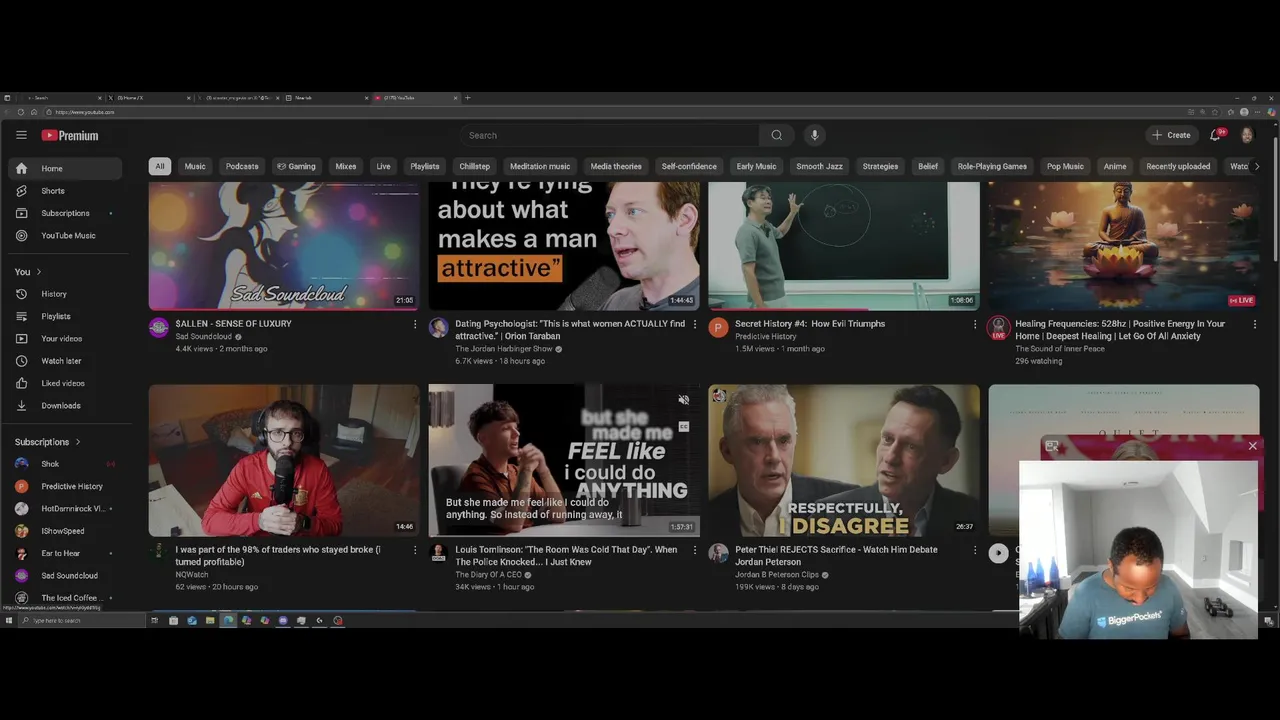The width and height of the screenshot is (1280, 720).
Task: Open Your videos in the sidebar
Action: click(65, 339)
